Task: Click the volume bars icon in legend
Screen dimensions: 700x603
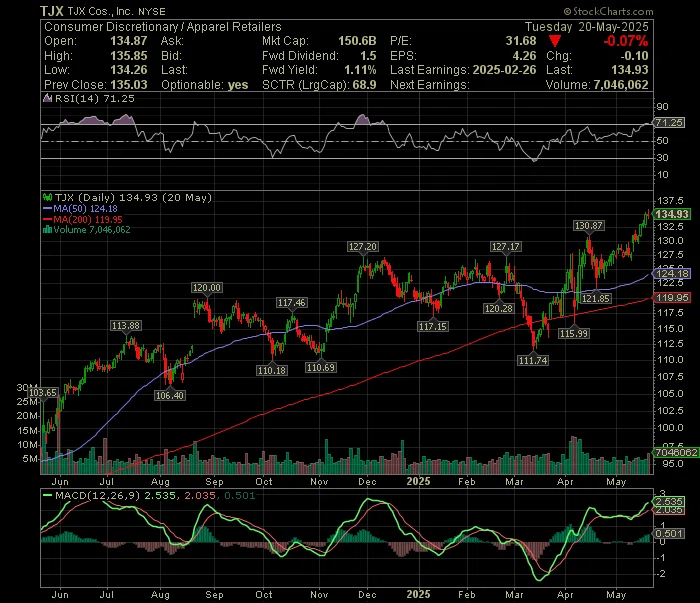Action: 47,230
